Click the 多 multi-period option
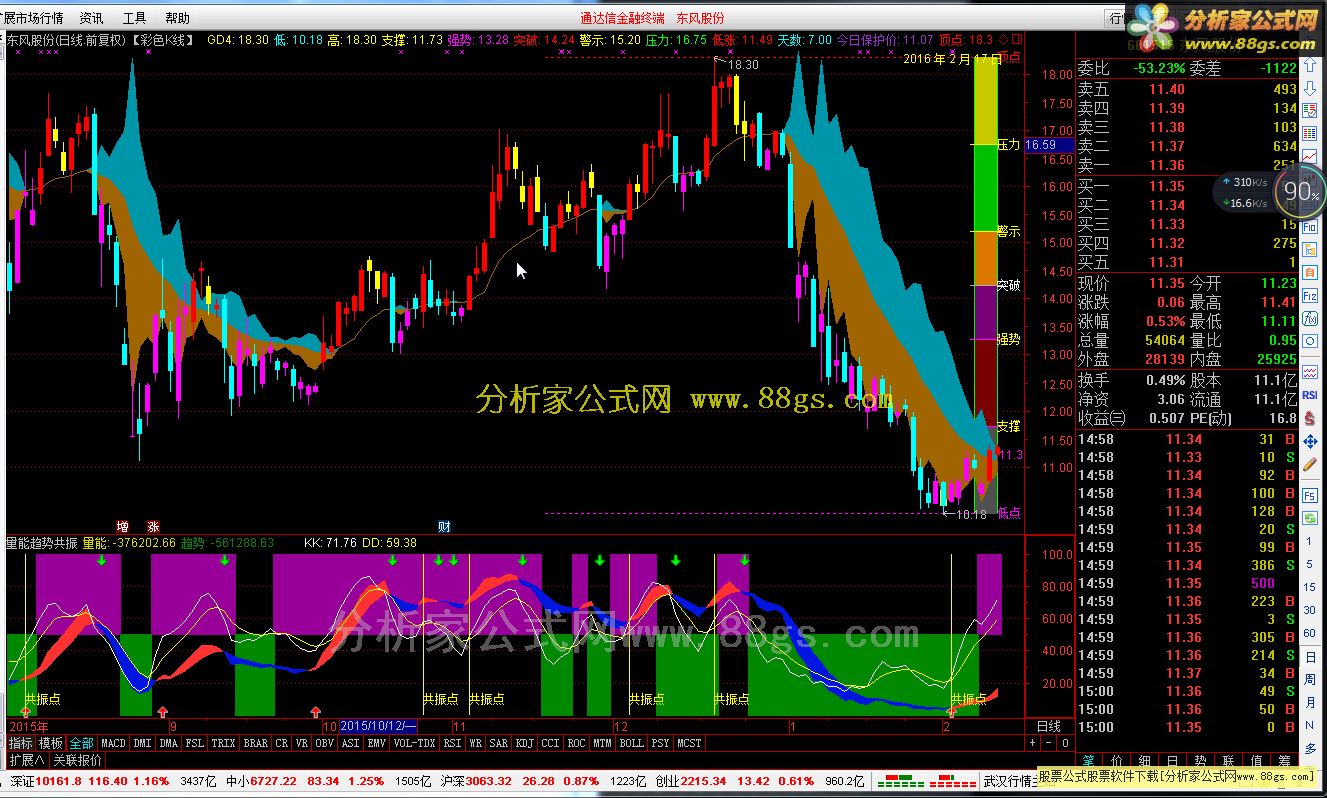 [1309, 748]
